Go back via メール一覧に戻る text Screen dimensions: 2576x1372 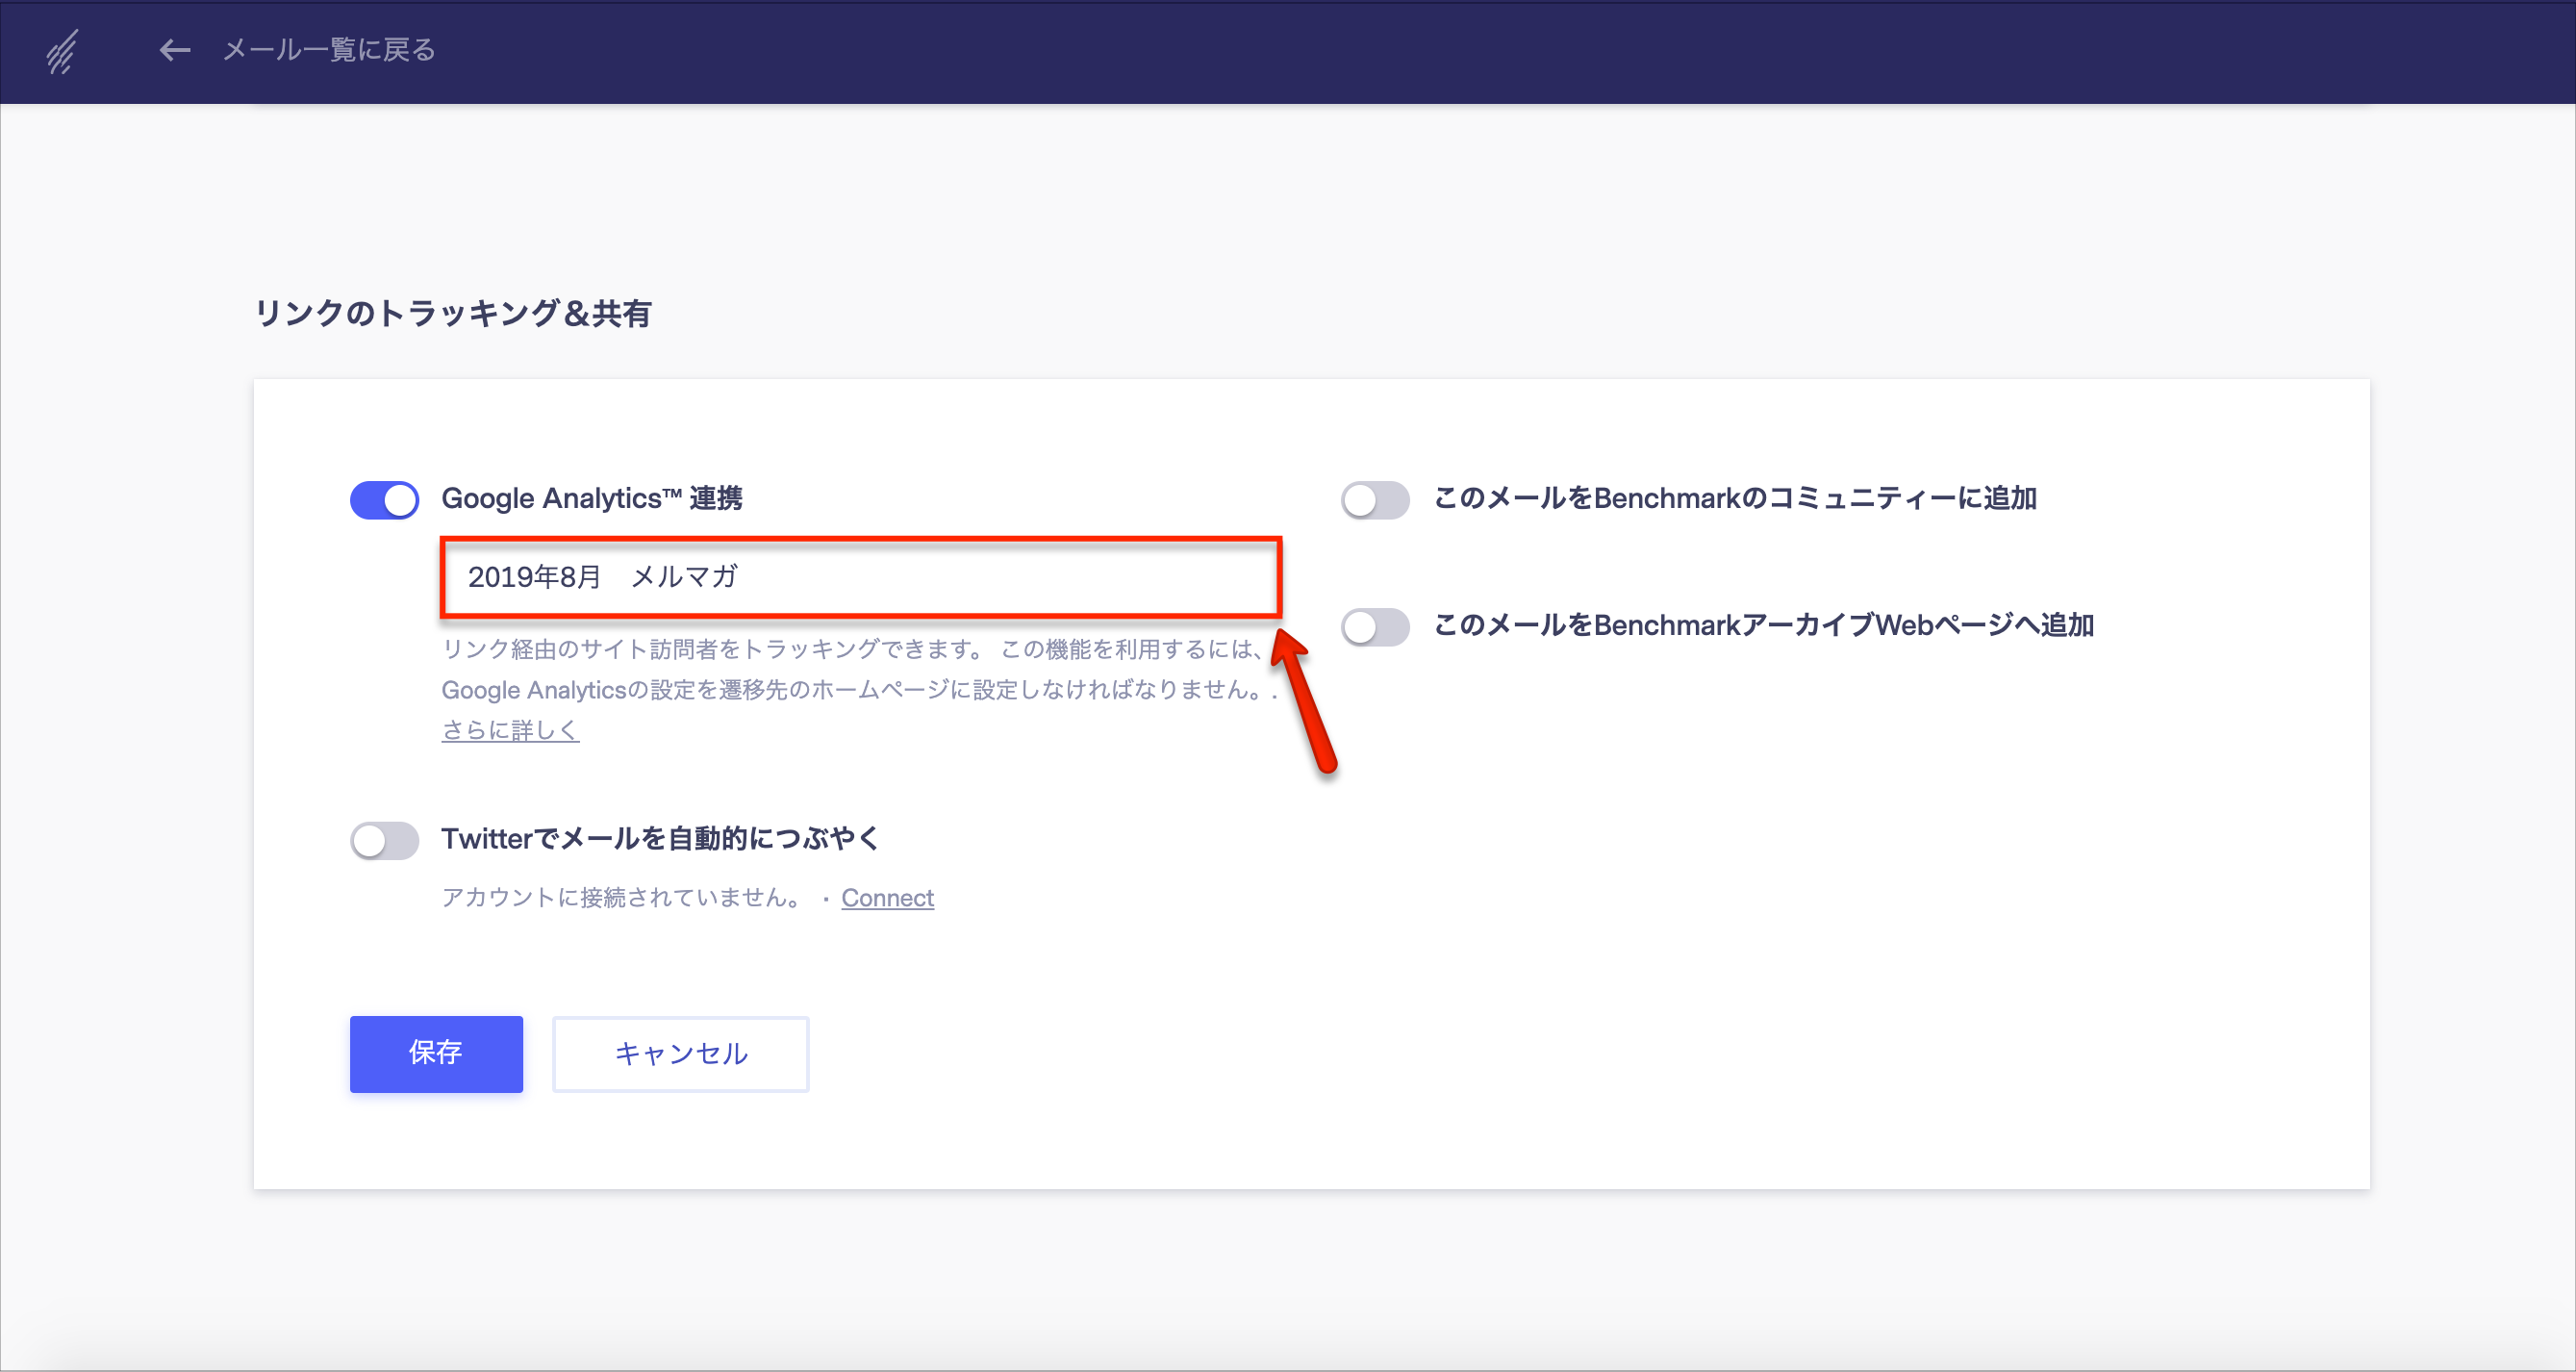click(329, 50)
